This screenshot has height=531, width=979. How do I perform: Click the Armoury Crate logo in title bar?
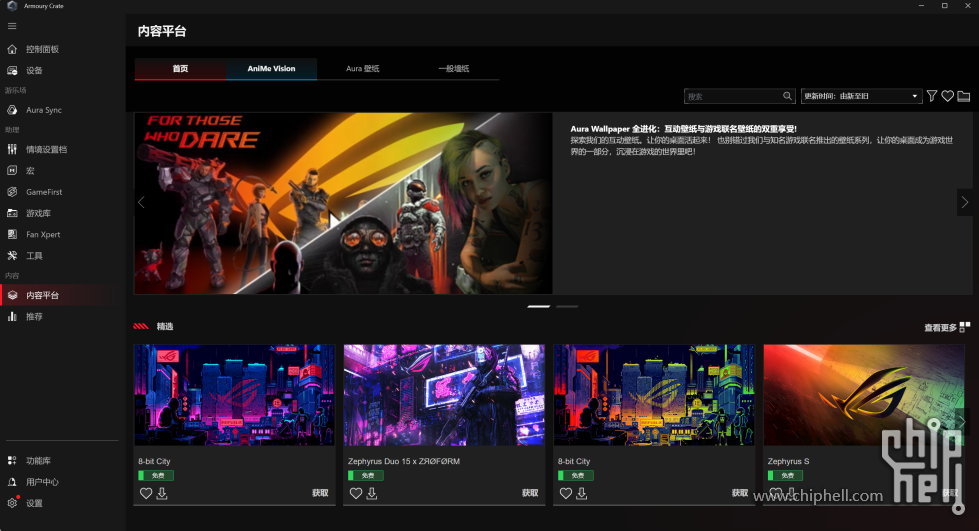12,6
